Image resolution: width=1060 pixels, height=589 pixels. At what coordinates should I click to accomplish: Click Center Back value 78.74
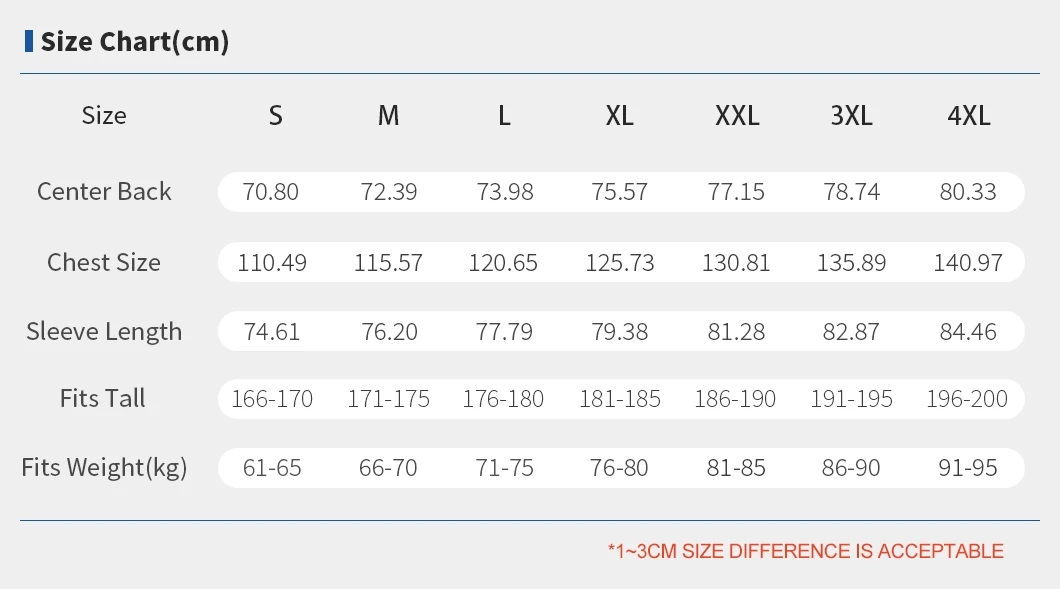[x=852, y=191]
